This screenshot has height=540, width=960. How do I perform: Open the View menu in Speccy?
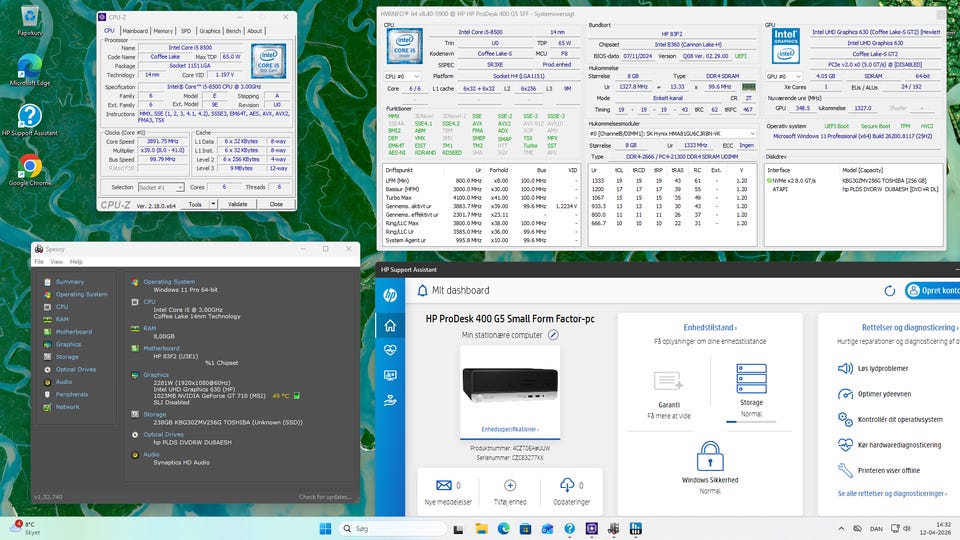click(57, 261)
